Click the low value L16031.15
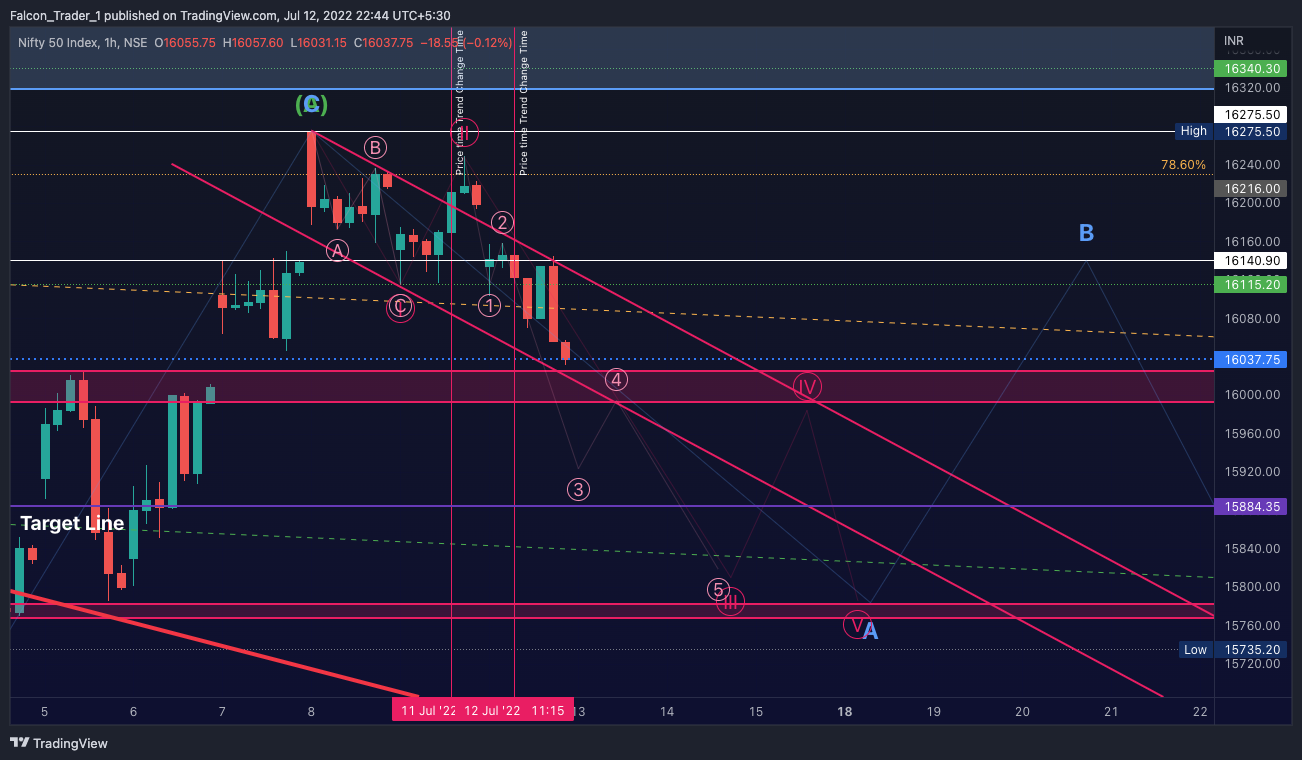The image size is (1302, 760). 319,42
